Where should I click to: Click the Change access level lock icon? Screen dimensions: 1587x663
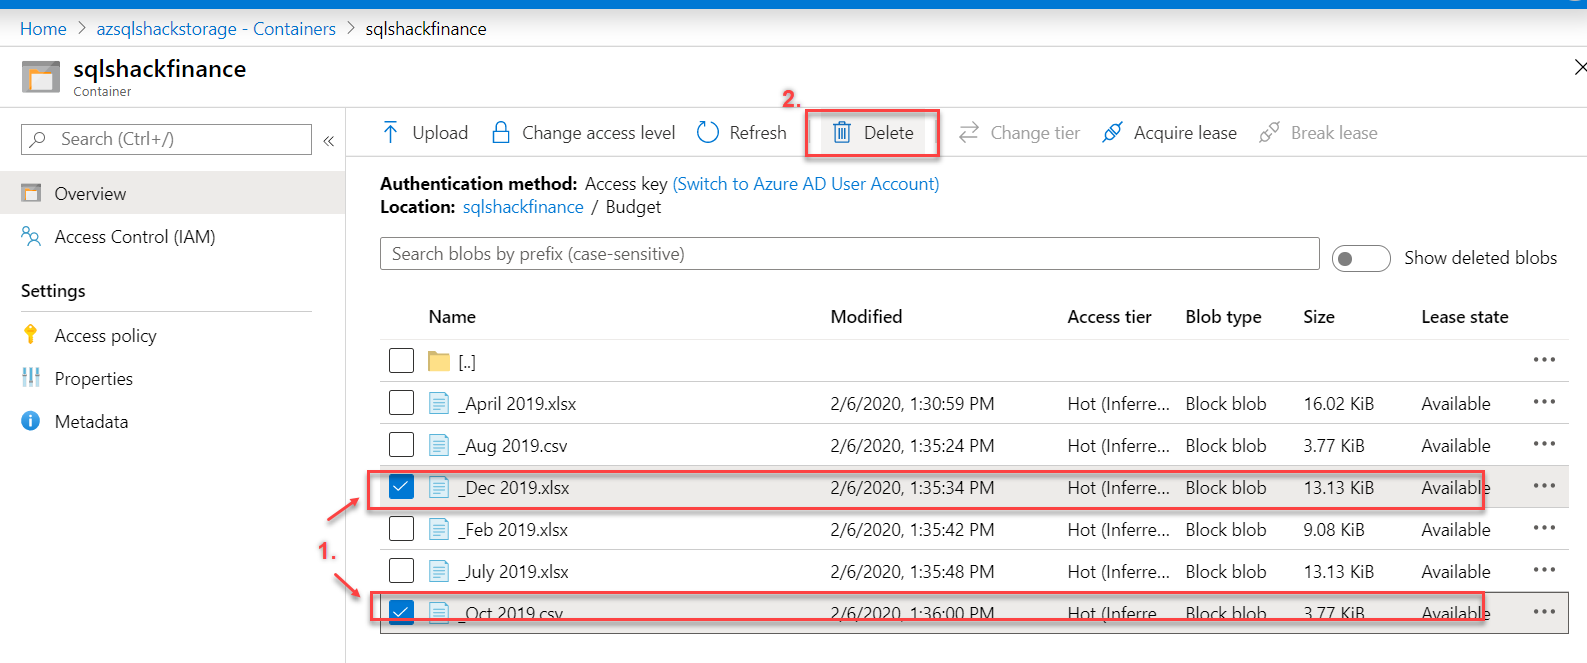tap(501, 132)
